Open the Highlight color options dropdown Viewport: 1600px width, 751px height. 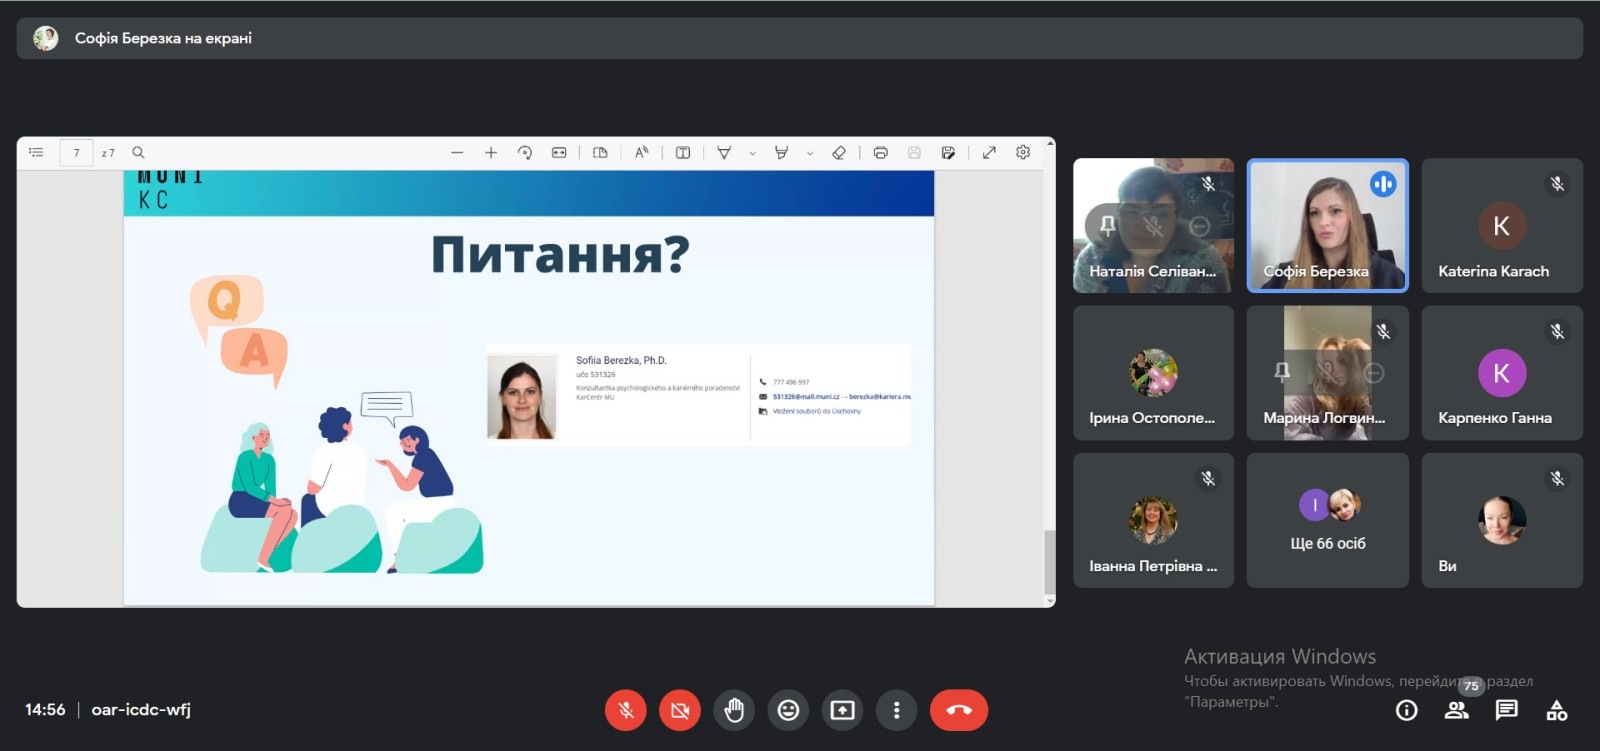(x=810, y=153)
